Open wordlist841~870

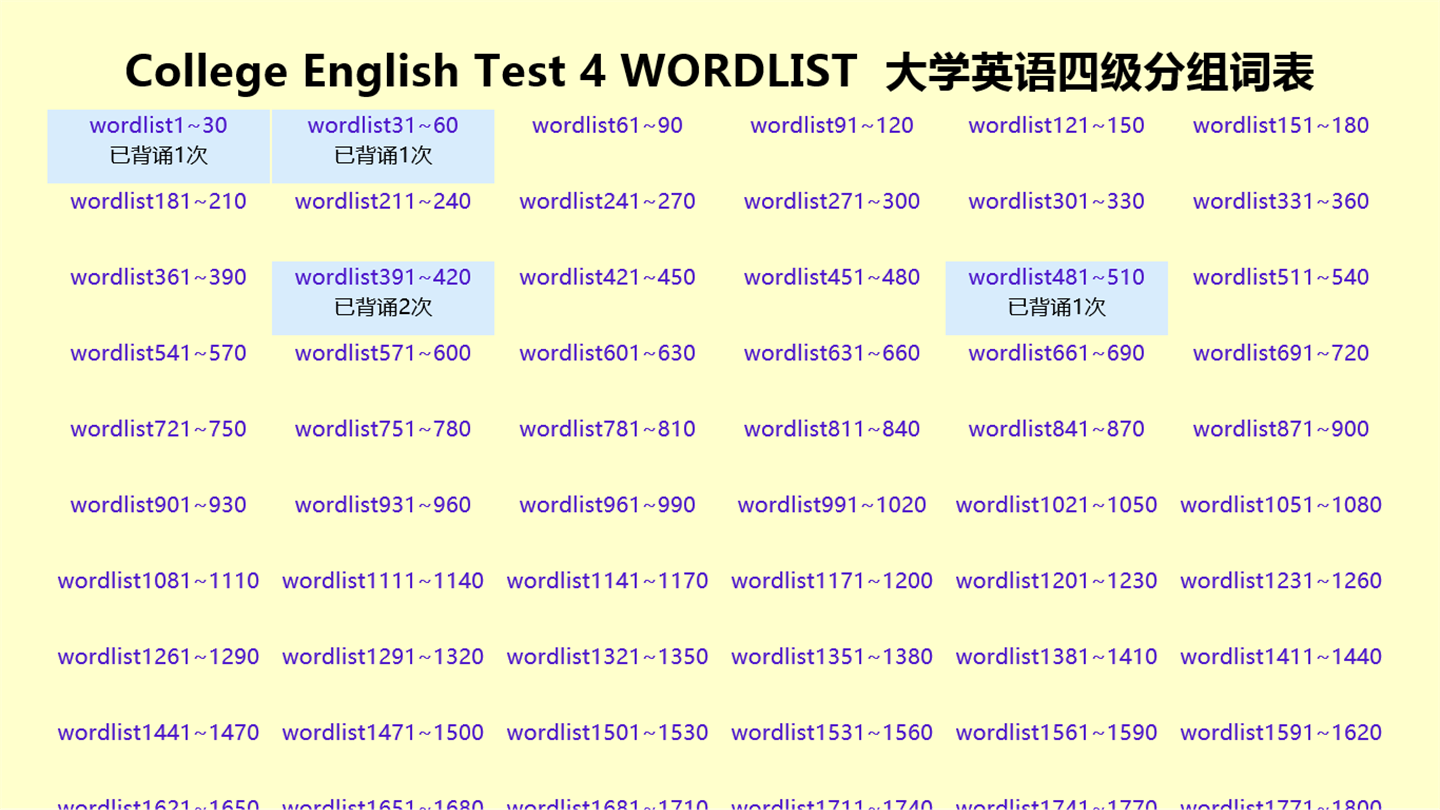[x=1056, y=429]
